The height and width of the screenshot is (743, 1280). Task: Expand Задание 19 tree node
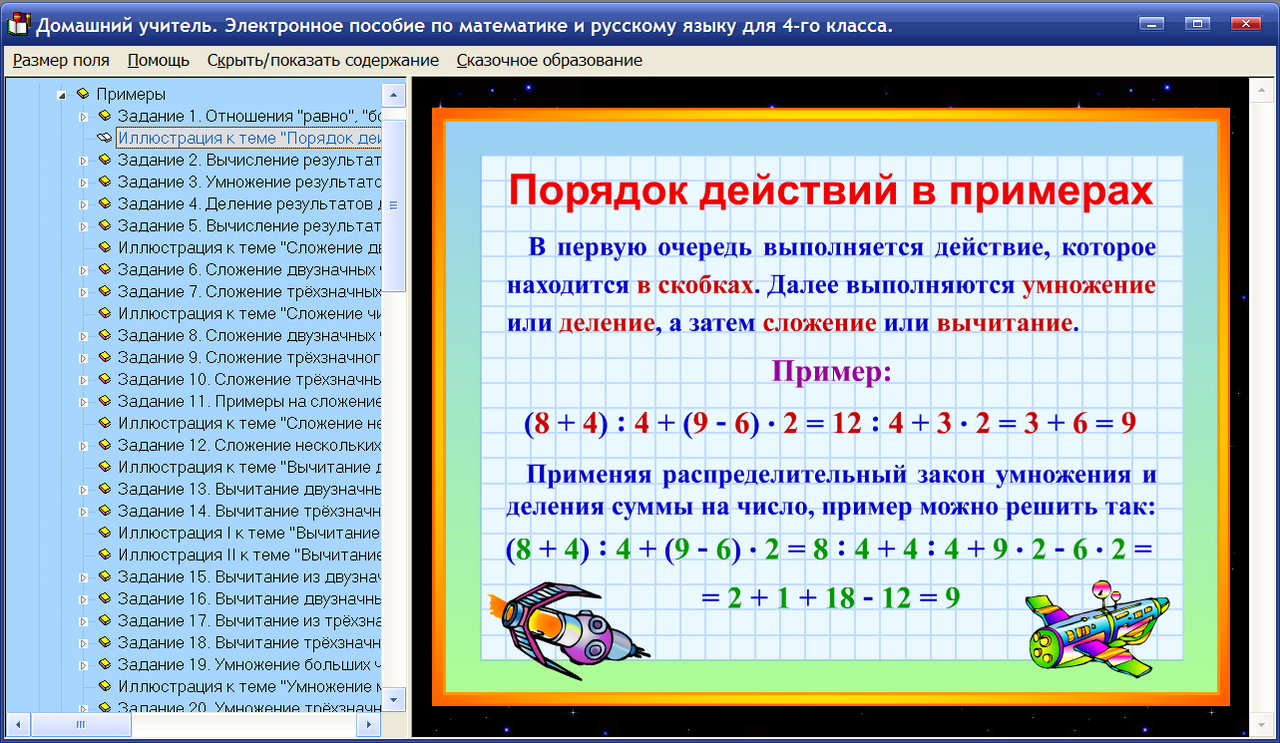click(84, 665)
